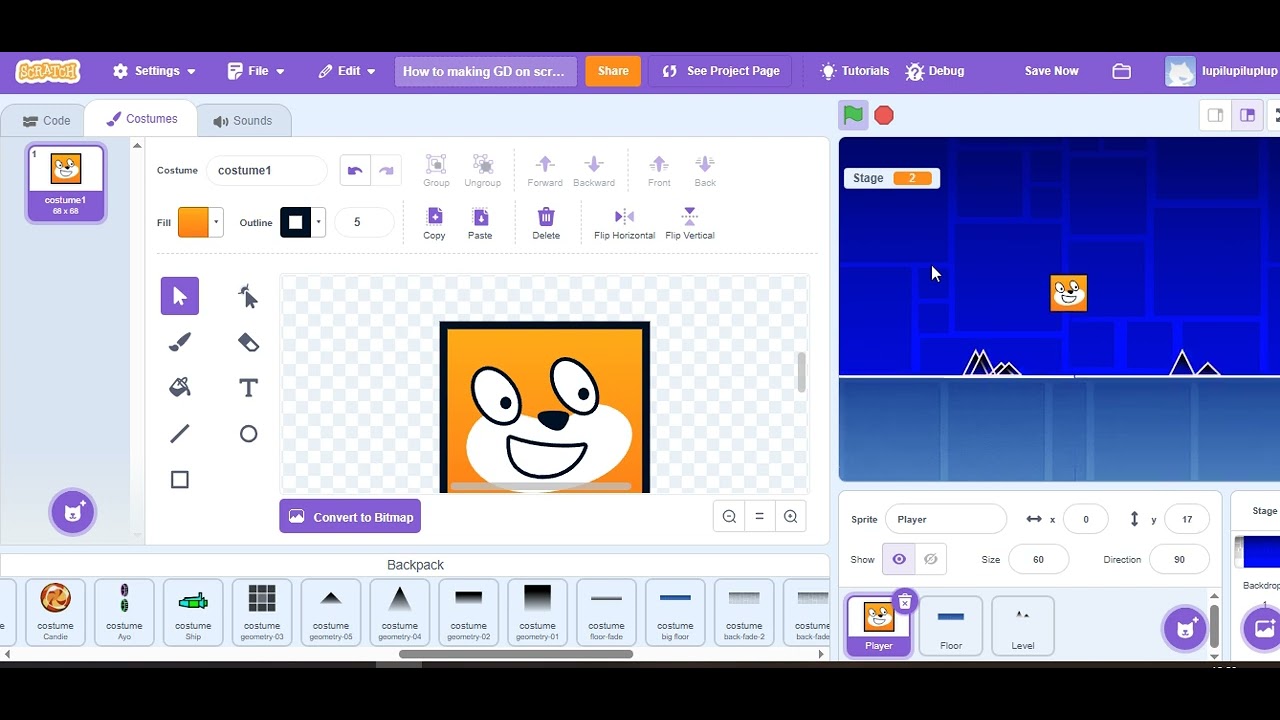The width and height of the screenshot is (1280, 720).
Task: Flip the costume horizontally
Action: [624, 223]
